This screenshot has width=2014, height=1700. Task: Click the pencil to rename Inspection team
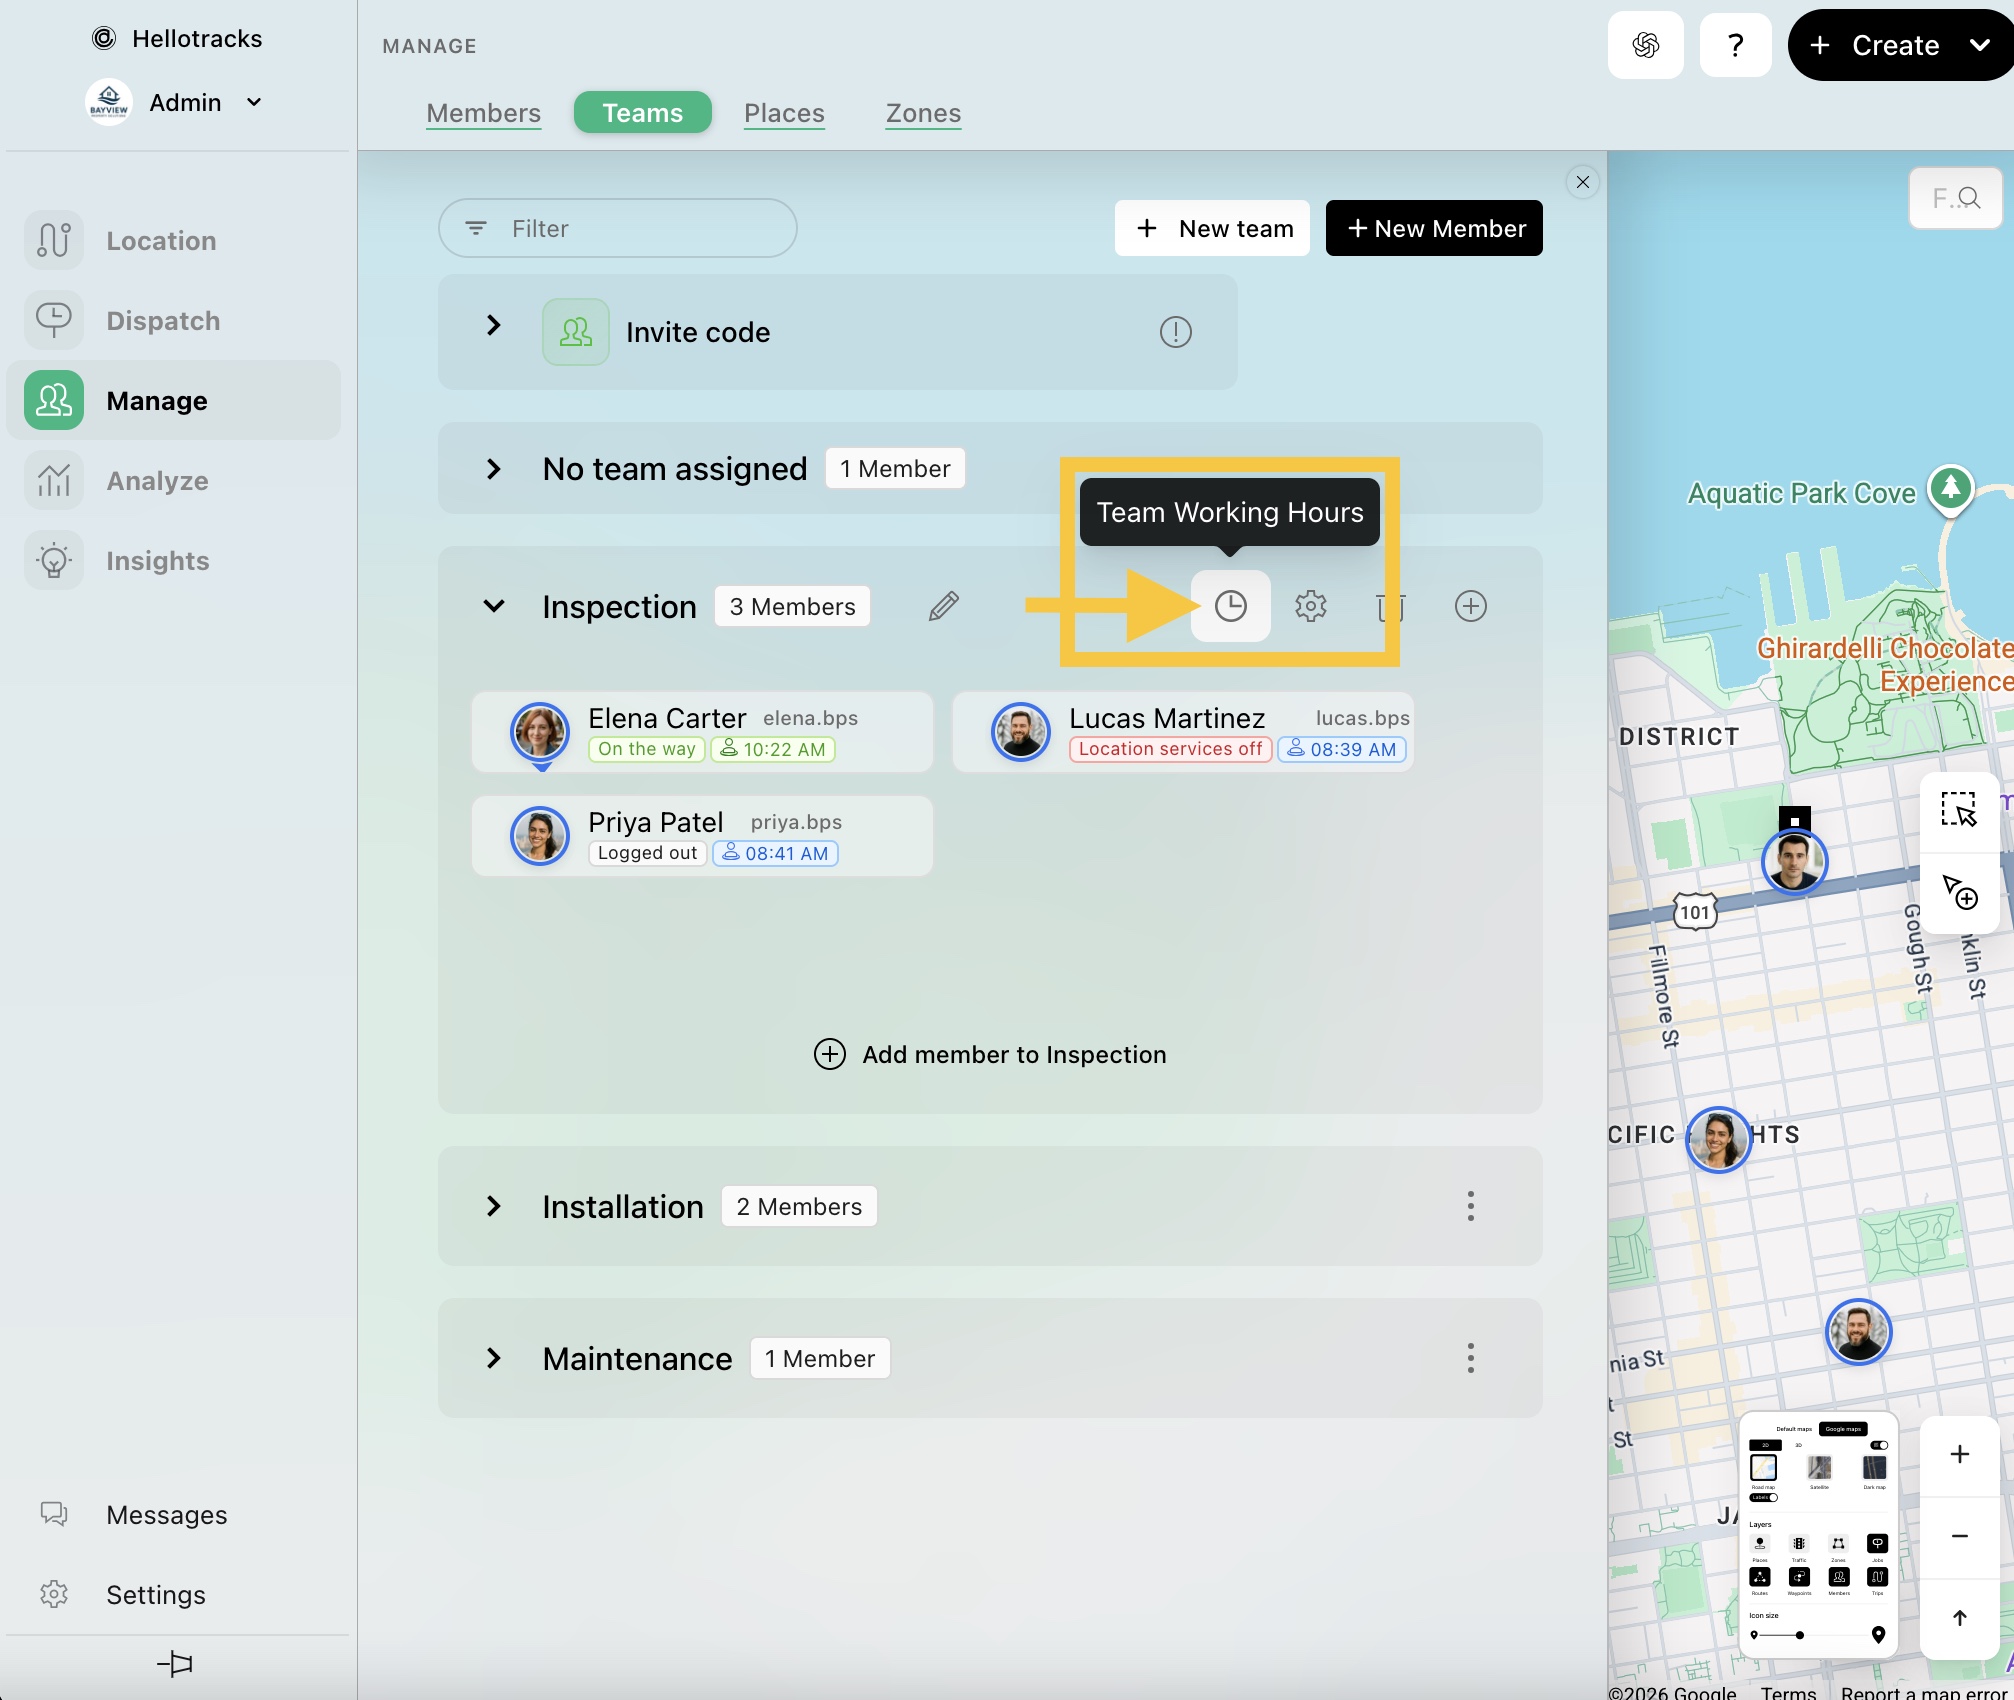tap(943, 606)
